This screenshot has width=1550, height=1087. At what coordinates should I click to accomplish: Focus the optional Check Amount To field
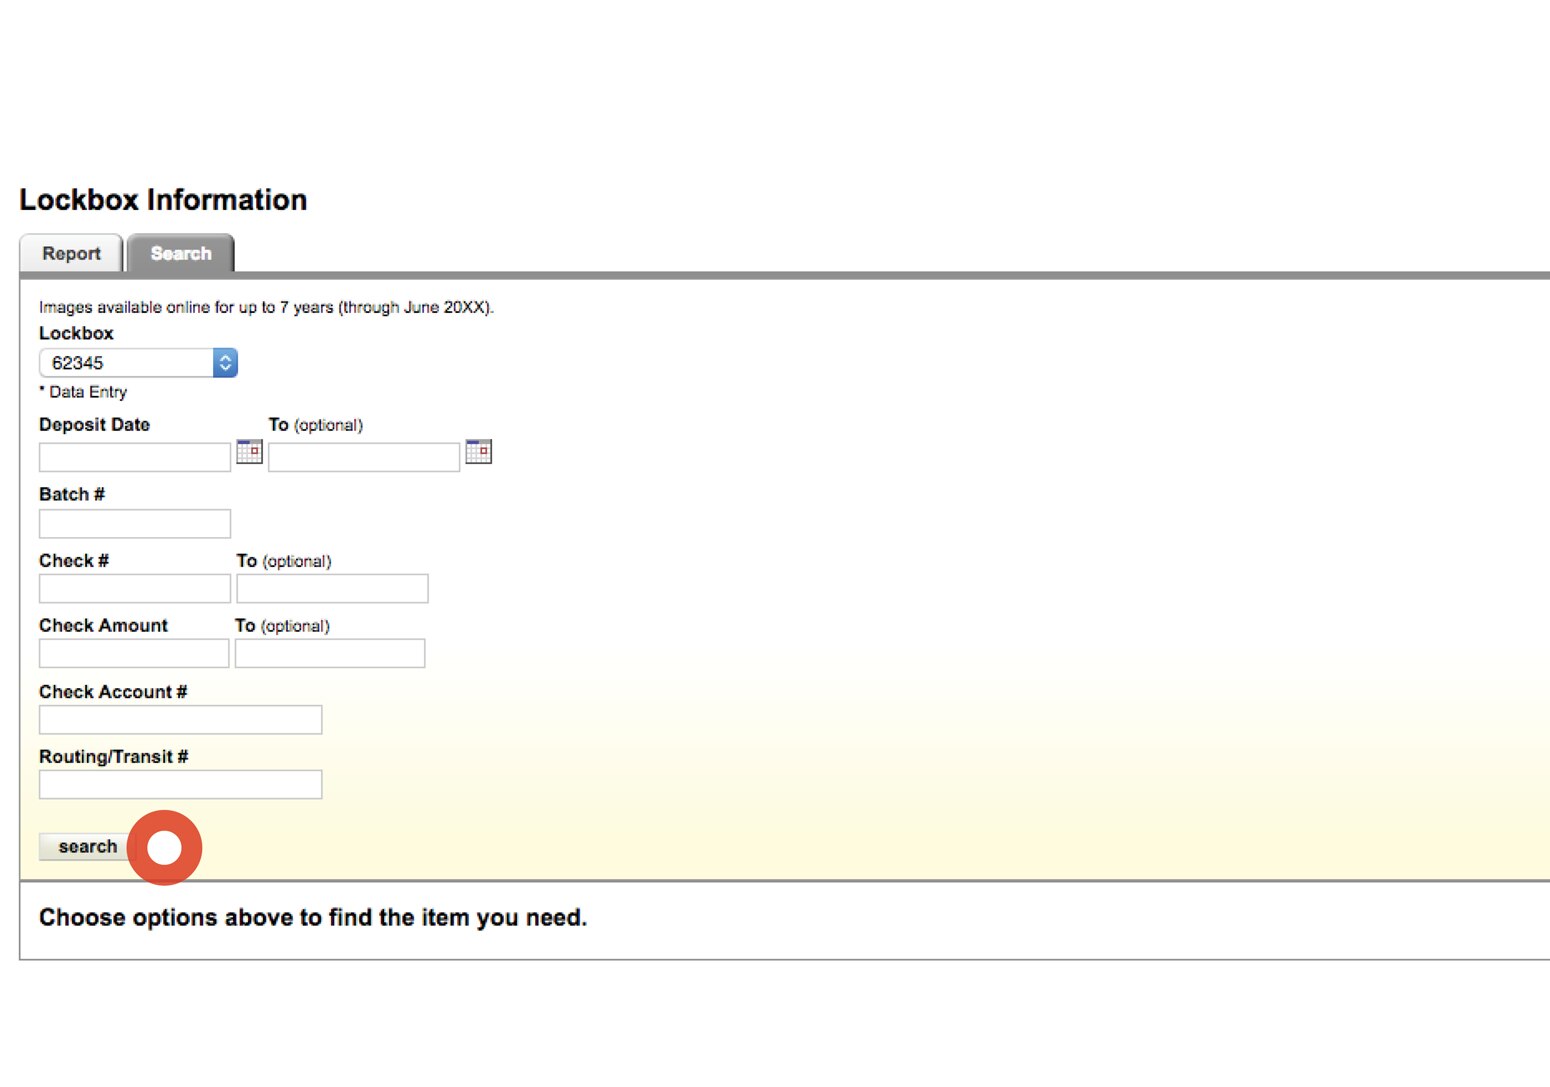click(x=330, y=653)
